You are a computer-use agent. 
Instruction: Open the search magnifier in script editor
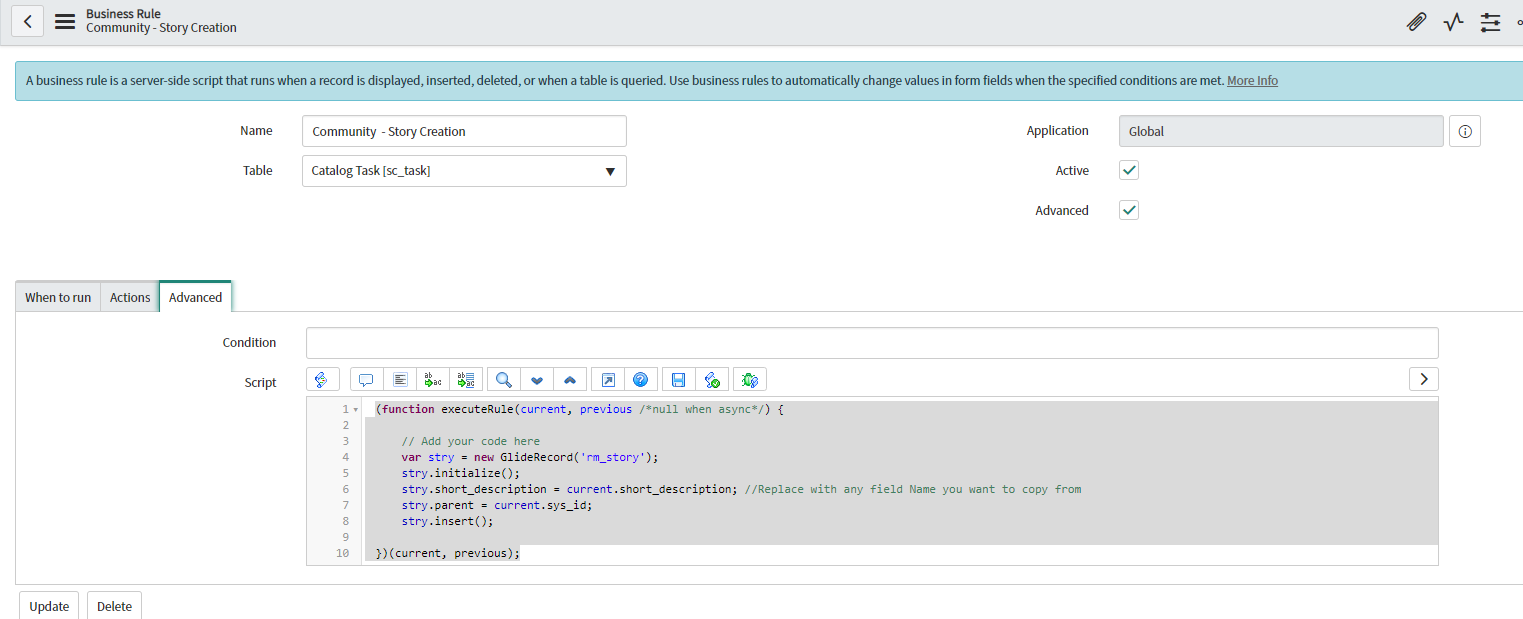[x=504, y=380]
